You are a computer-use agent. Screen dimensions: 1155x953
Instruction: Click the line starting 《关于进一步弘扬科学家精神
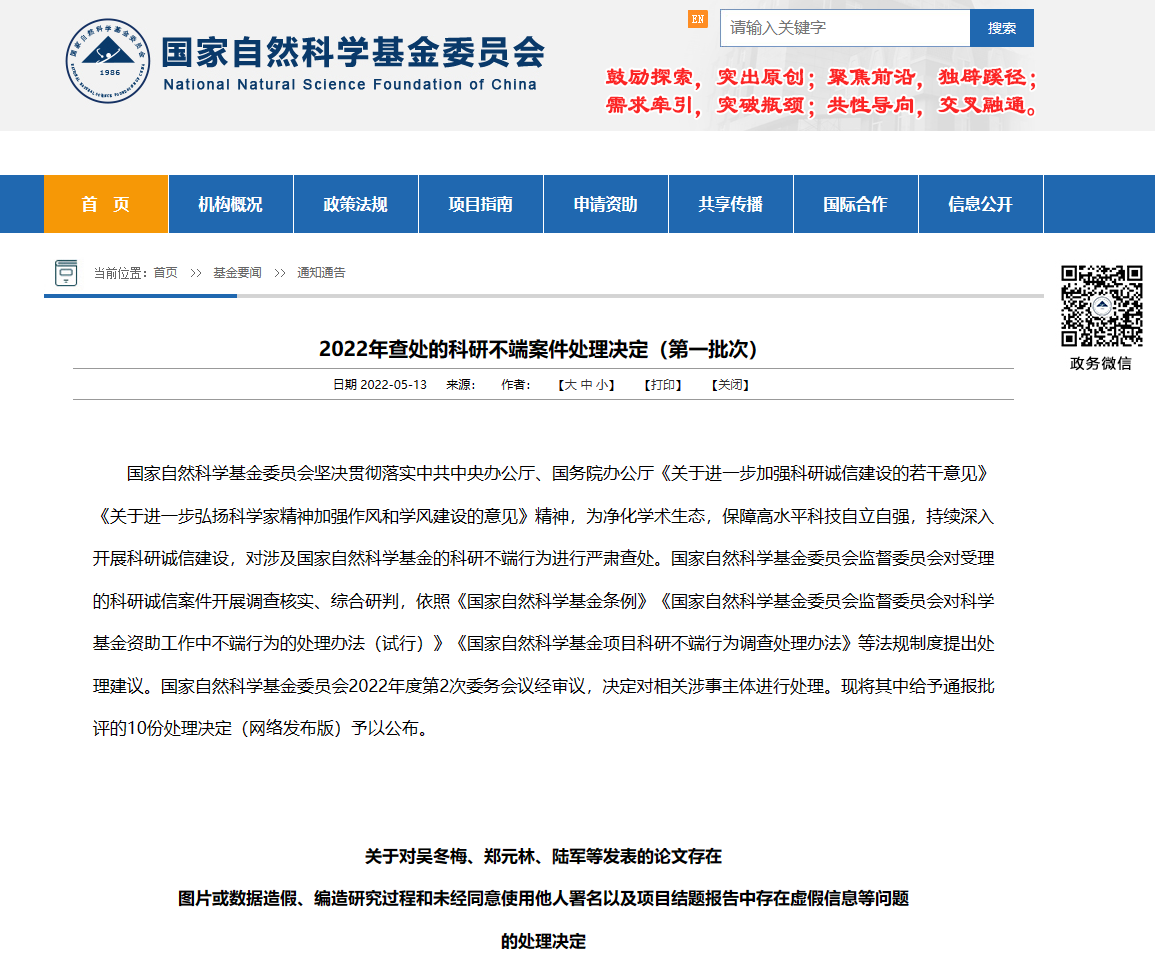(x=544, y=516)
